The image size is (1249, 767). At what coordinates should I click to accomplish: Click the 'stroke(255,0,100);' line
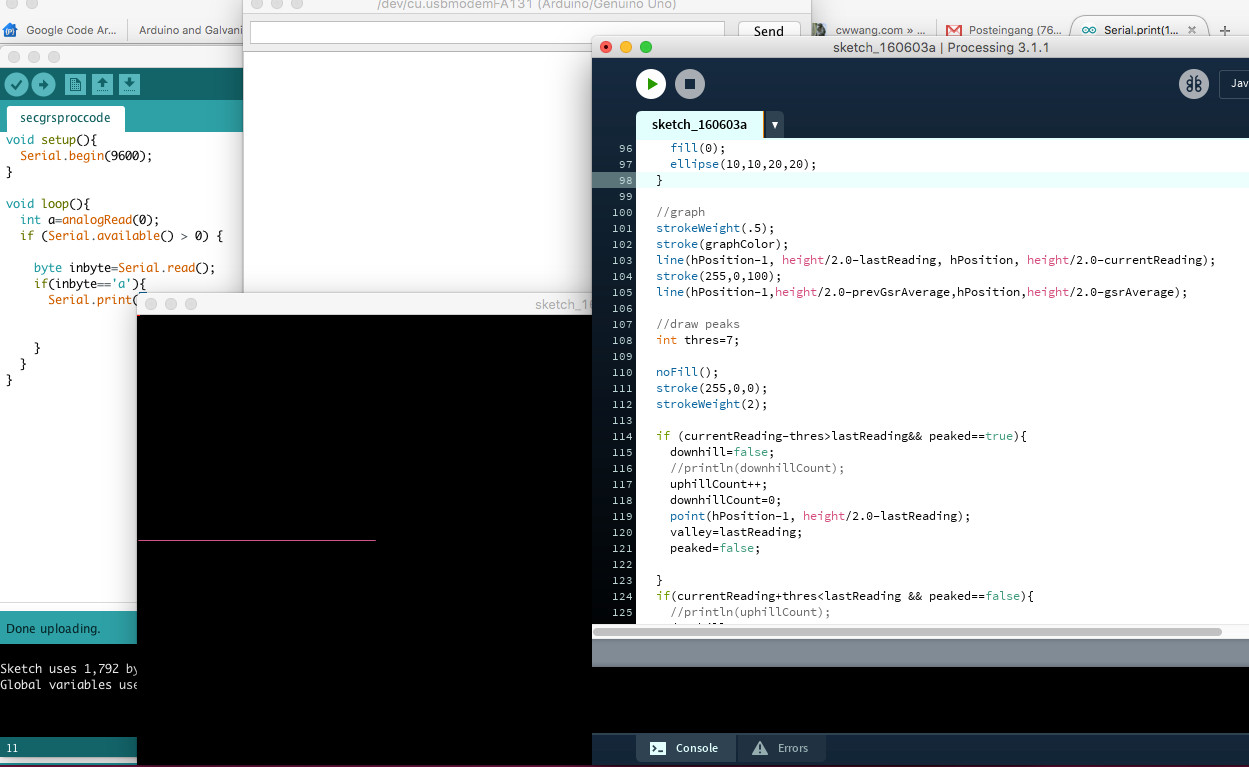click(718, 276)
